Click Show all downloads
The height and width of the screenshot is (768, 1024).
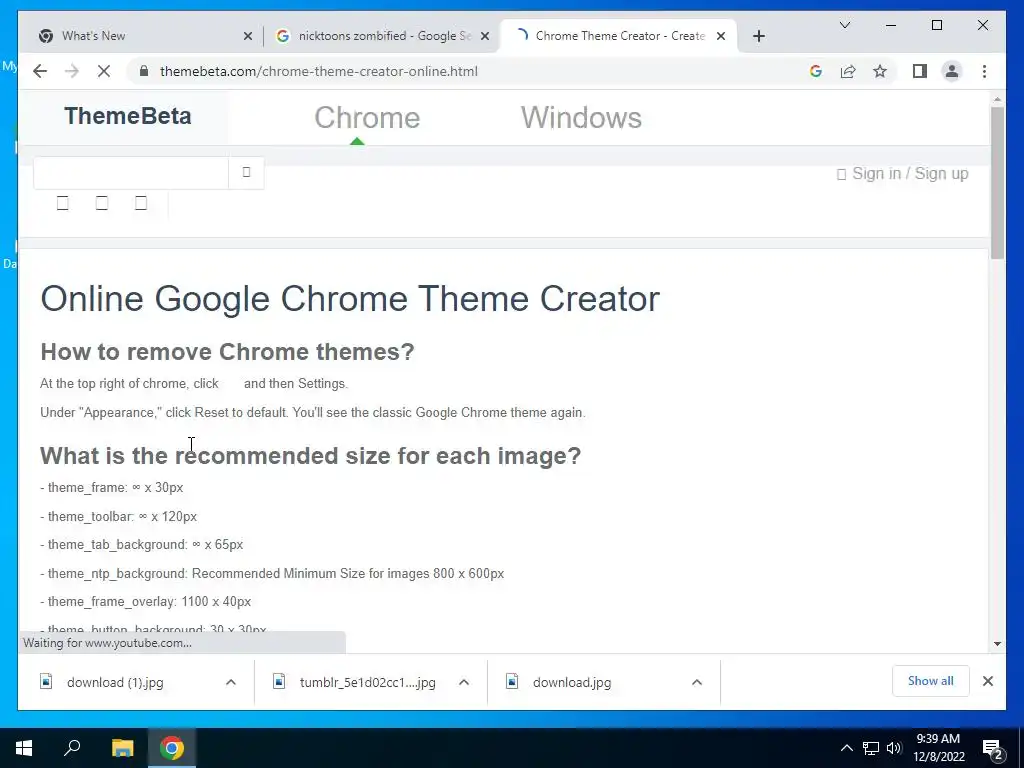[x=931, y=681]
